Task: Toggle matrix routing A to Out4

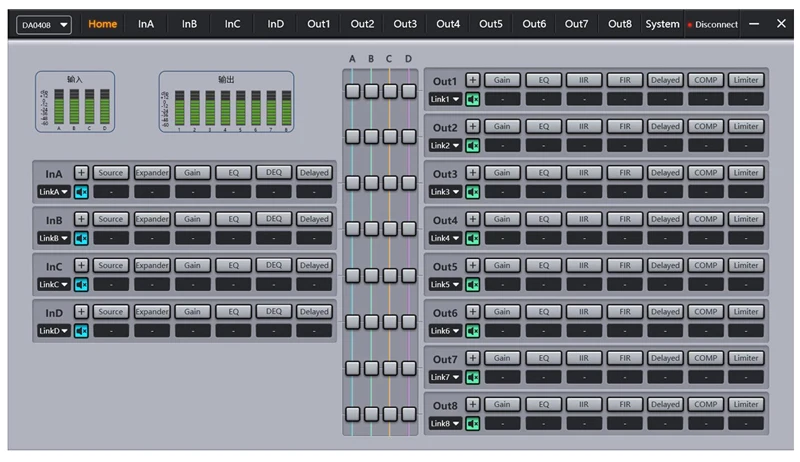Action: pos(353,229)
